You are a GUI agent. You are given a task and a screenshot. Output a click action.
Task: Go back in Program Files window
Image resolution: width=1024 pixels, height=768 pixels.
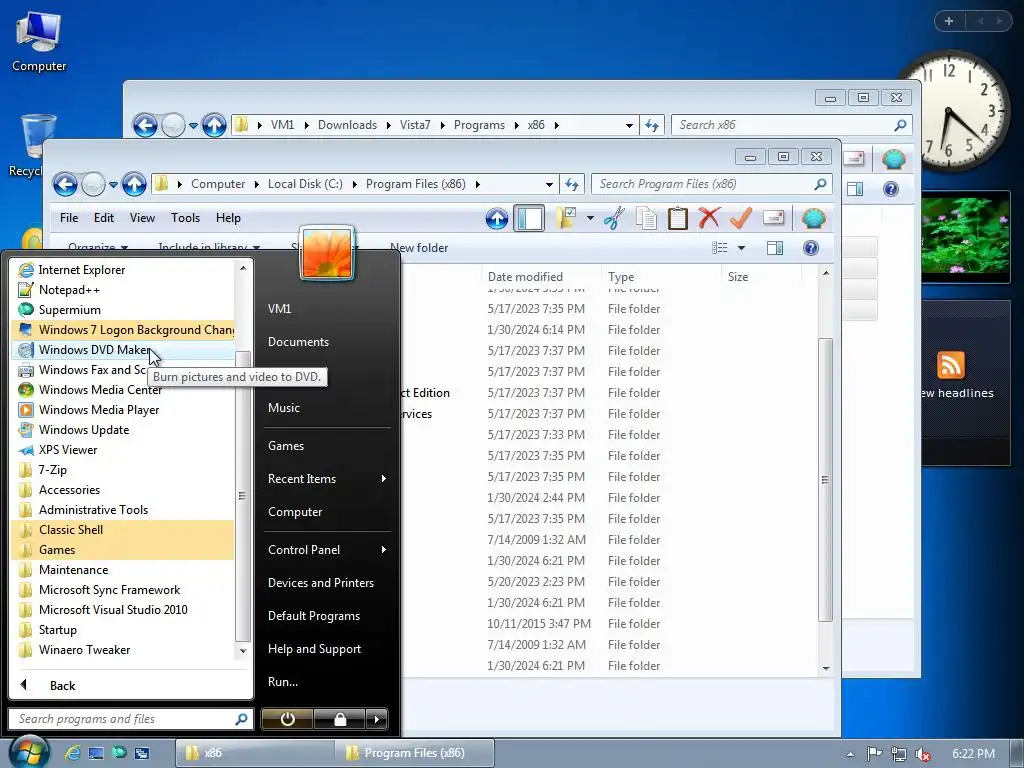65,184
